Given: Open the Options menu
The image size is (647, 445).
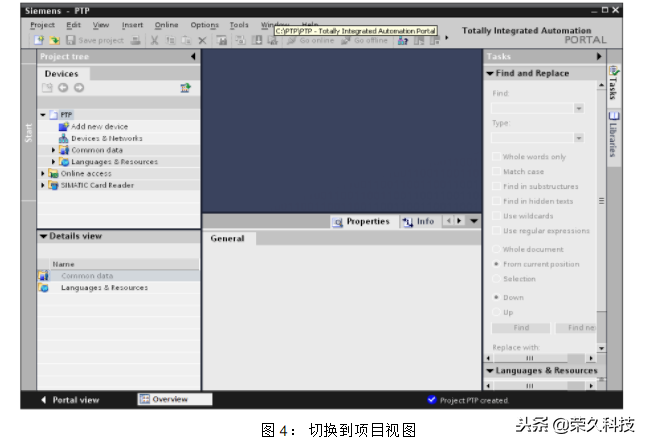Looking at the screenshot, I should tap(204, 25).
